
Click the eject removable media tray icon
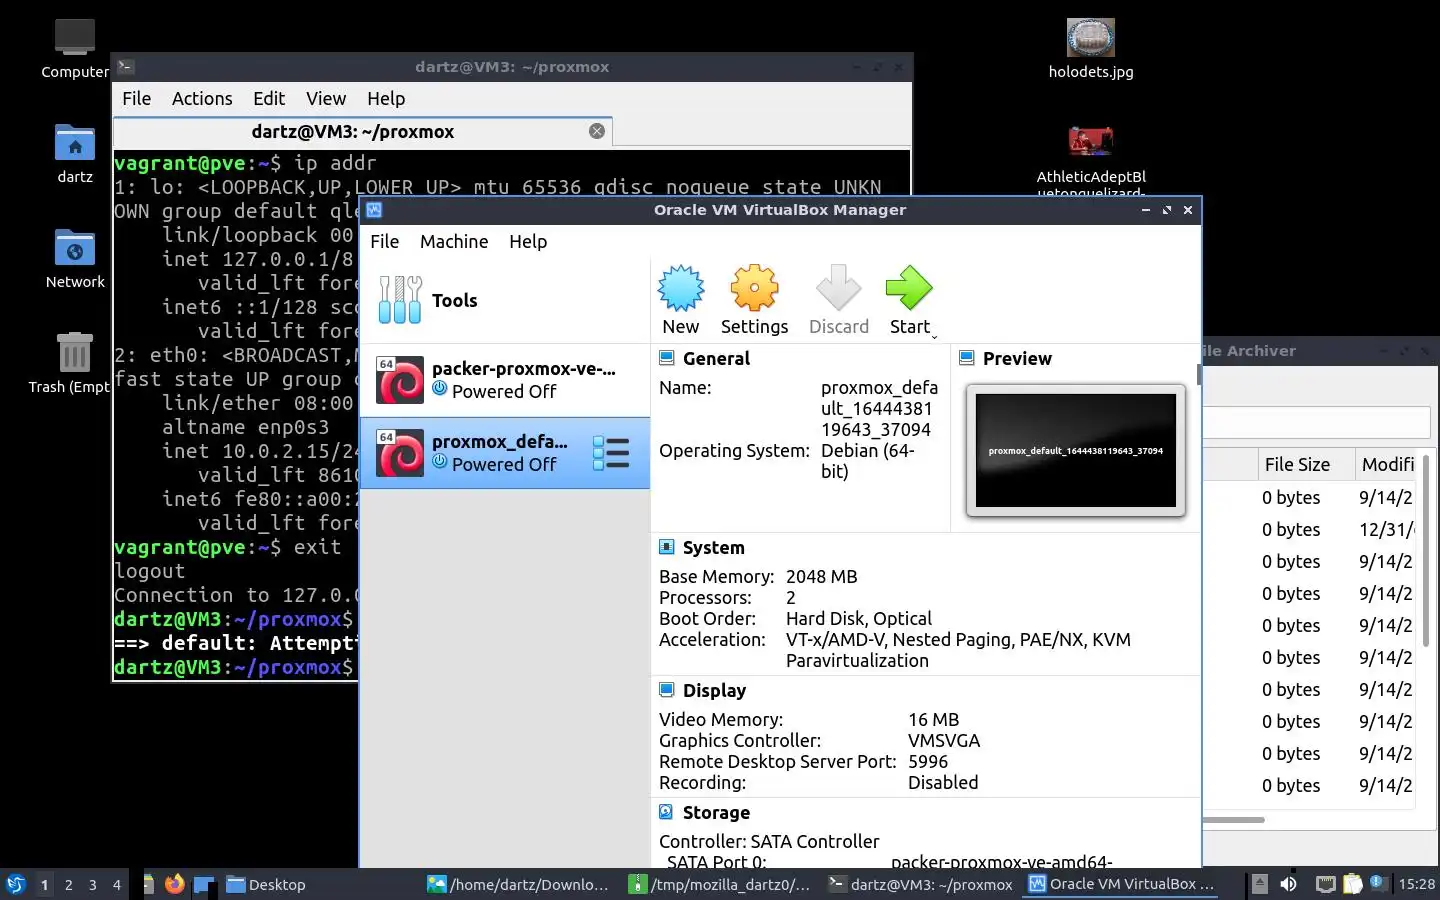click(1260, 884)
